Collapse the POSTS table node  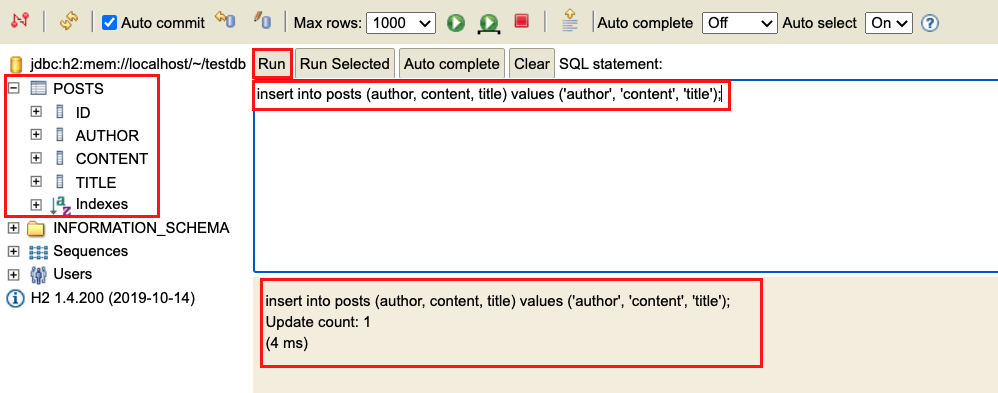click(x=13, y=89)
